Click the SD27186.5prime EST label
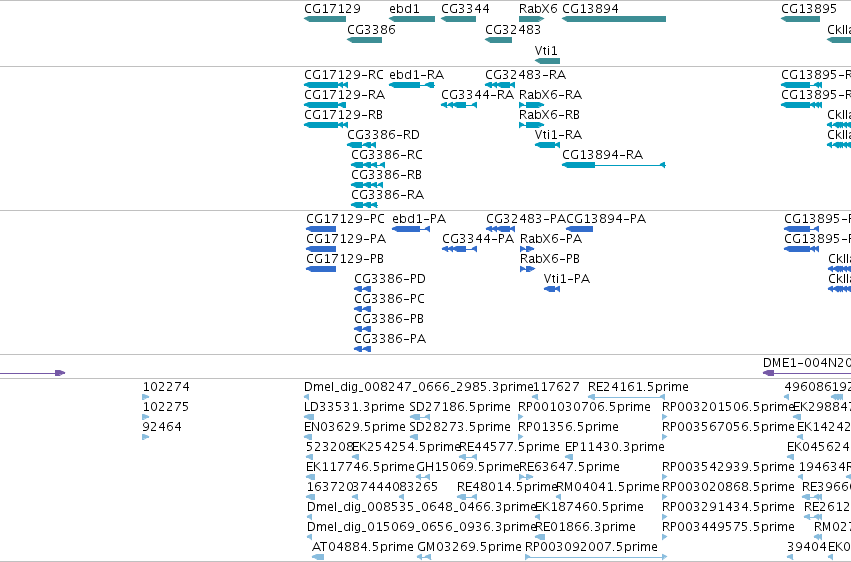The width and height of the screenshot is (851, 562). click(x=460, y=407)
